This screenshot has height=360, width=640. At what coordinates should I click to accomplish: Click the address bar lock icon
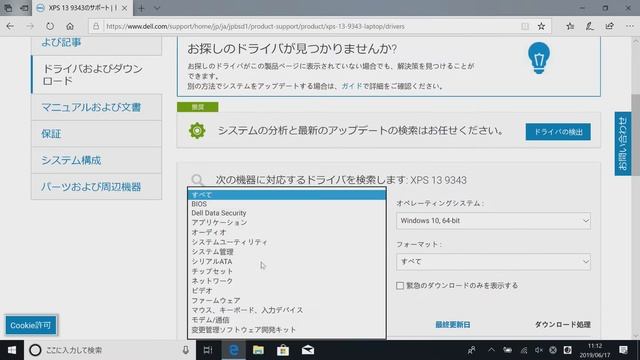click(96, 27)
